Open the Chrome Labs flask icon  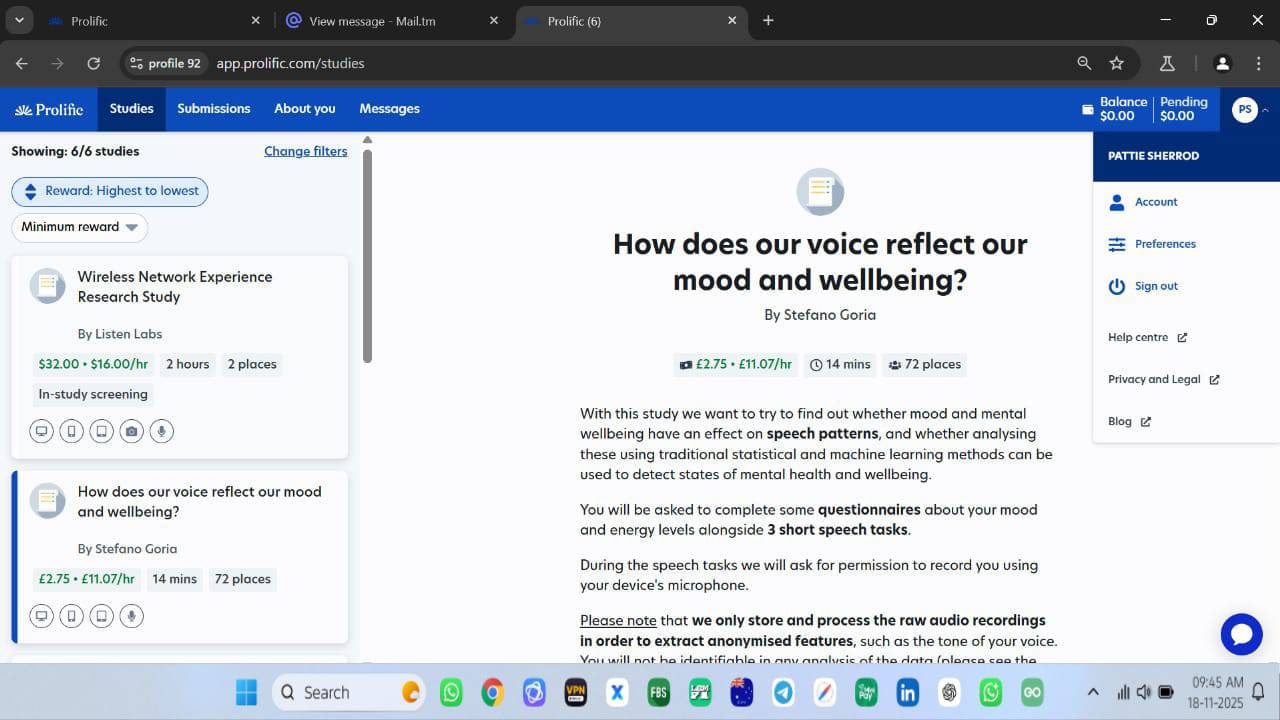(1166, 63)
